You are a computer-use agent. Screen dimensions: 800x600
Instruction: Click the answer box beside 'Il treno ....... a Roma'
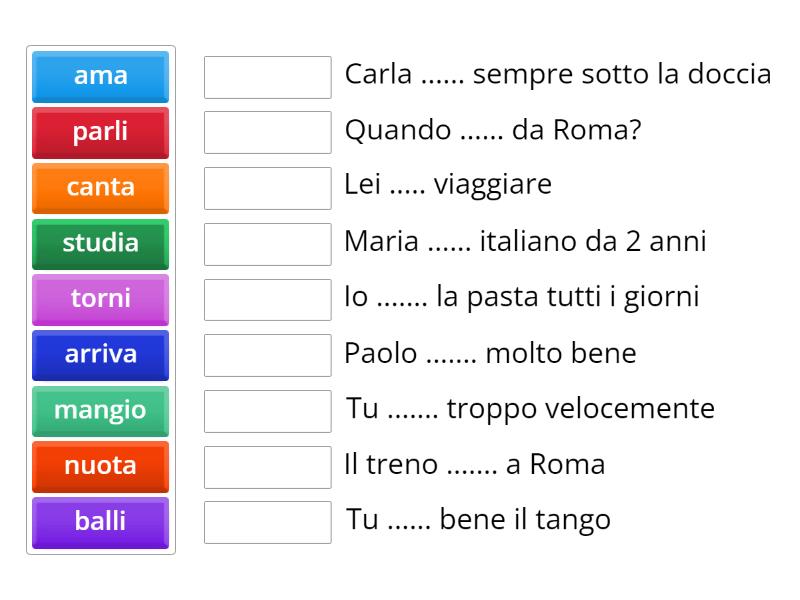click(x=266, y=465)
